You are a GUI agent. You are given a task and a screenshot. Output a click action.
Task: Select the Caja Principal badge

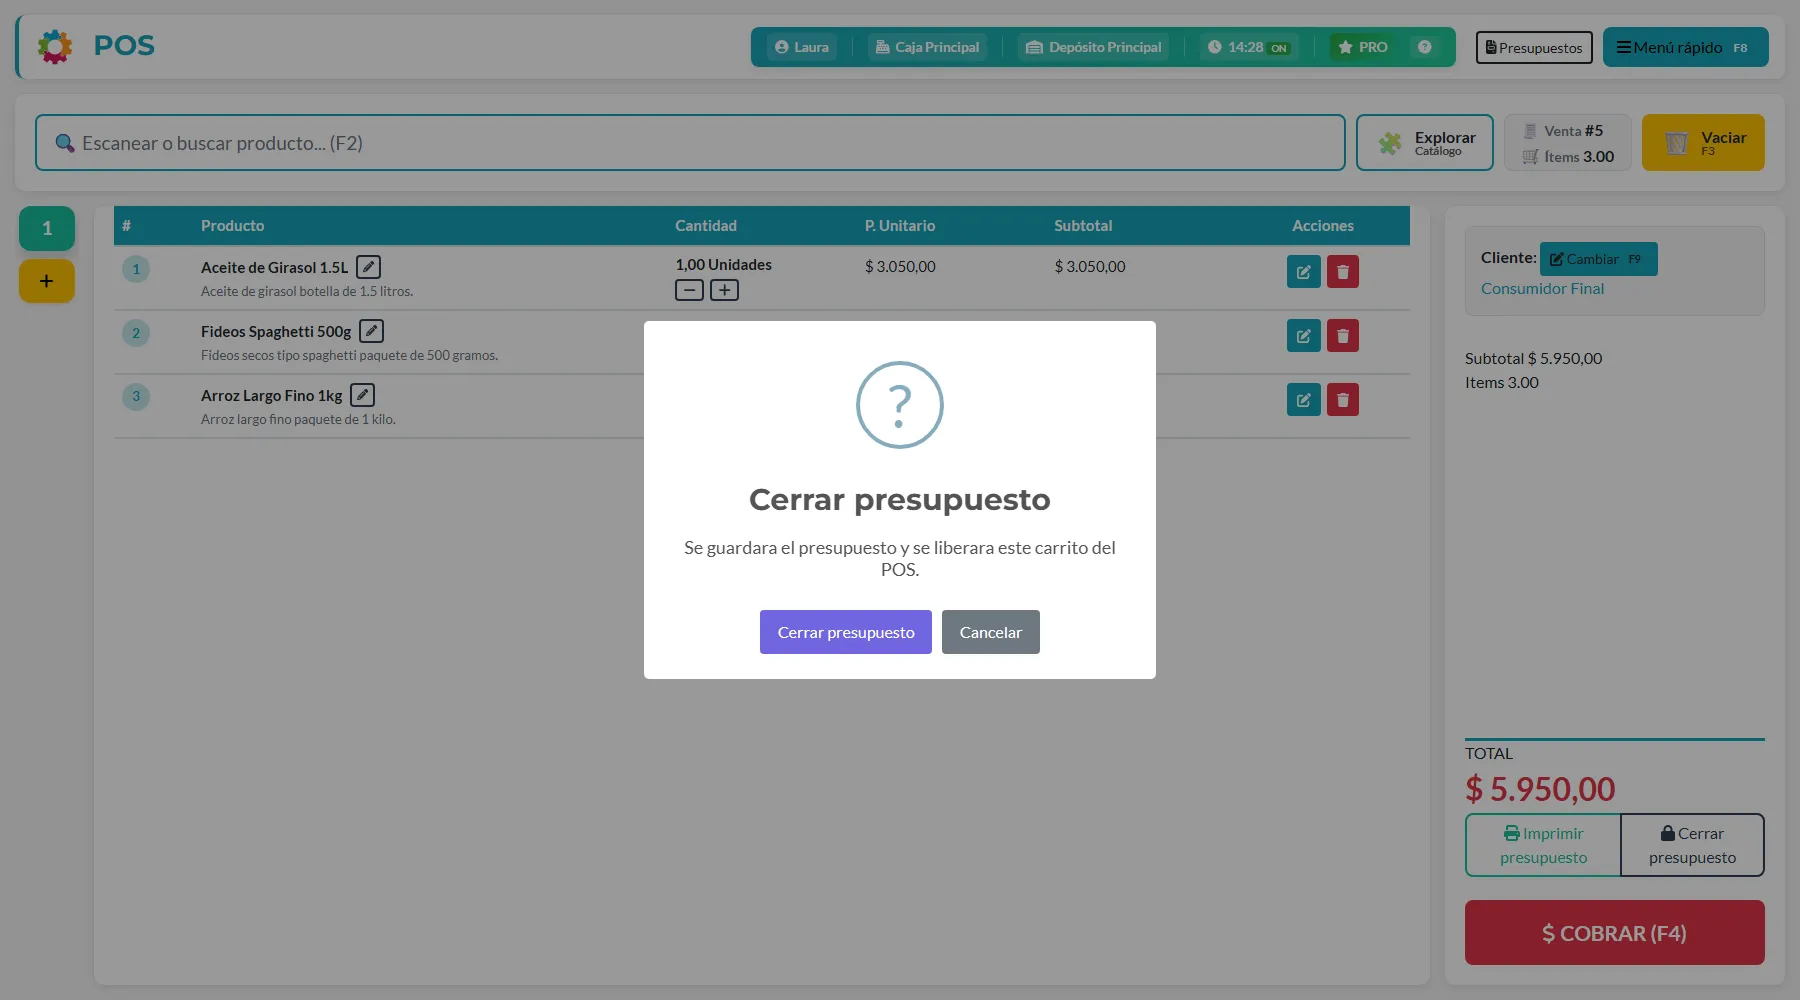tap(927, 47)
